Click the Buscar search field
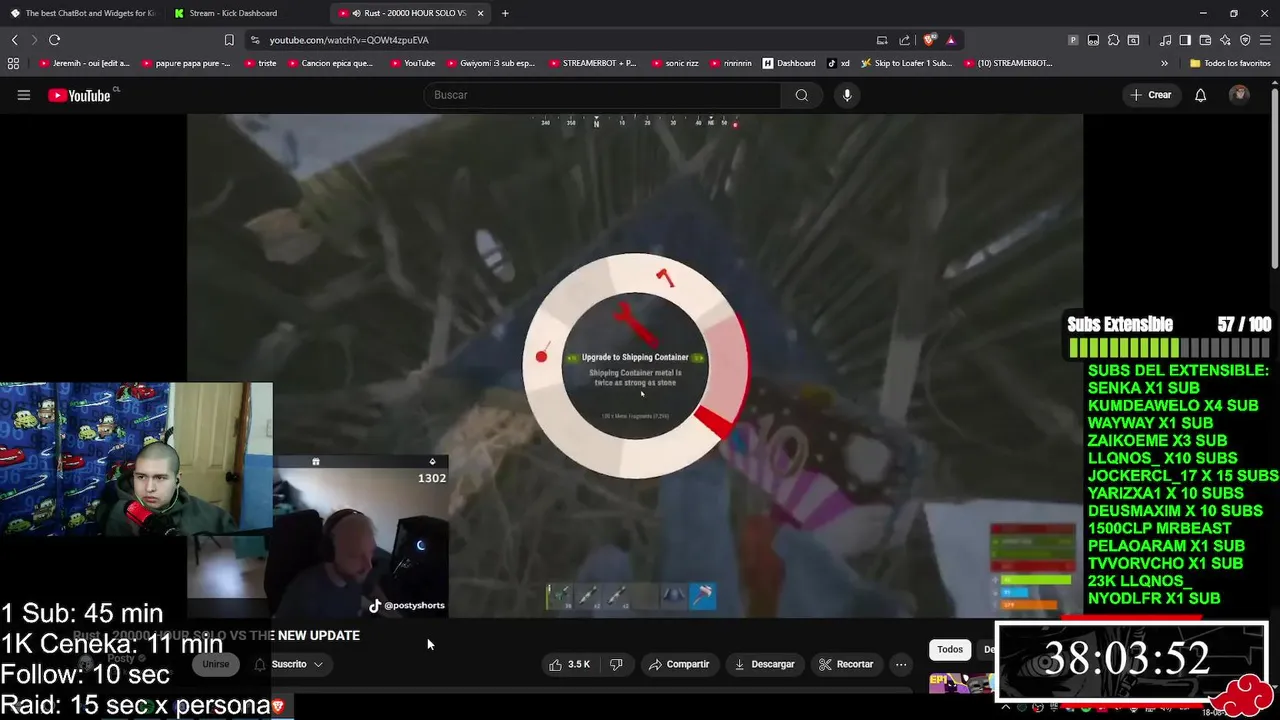 pyautogui.click(x=604, y=95)
